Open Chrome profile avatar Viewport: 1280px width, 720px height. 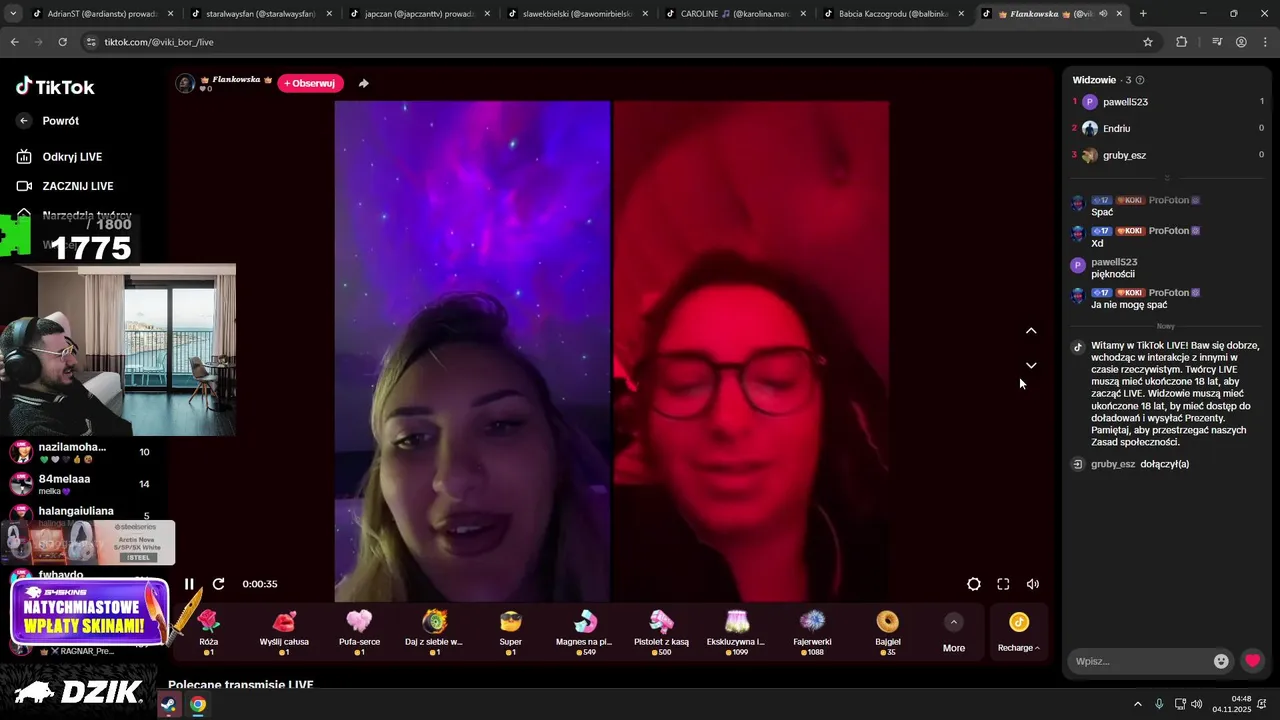coord(1241,42)
